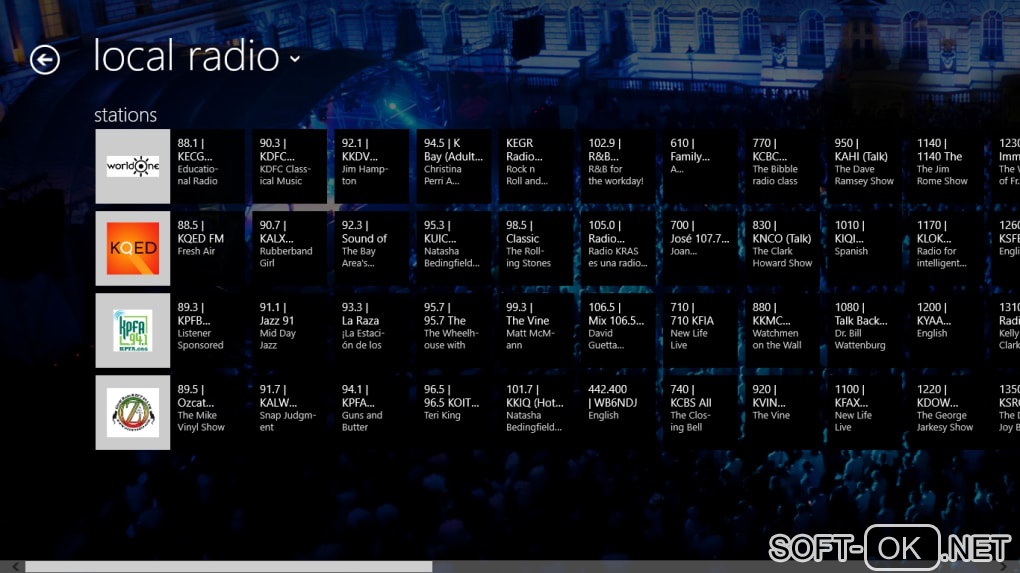The image size is (1020, 573).
Task: Click the horizontal scrollbar thumb
Action: click(228, 567)
